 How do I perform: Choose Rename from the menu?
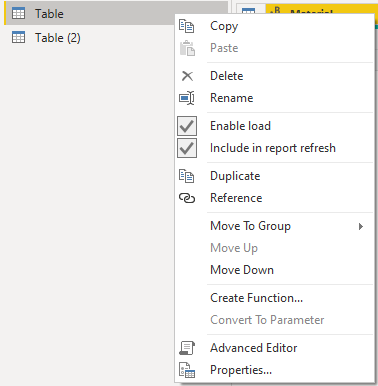[x=275, y=98]
